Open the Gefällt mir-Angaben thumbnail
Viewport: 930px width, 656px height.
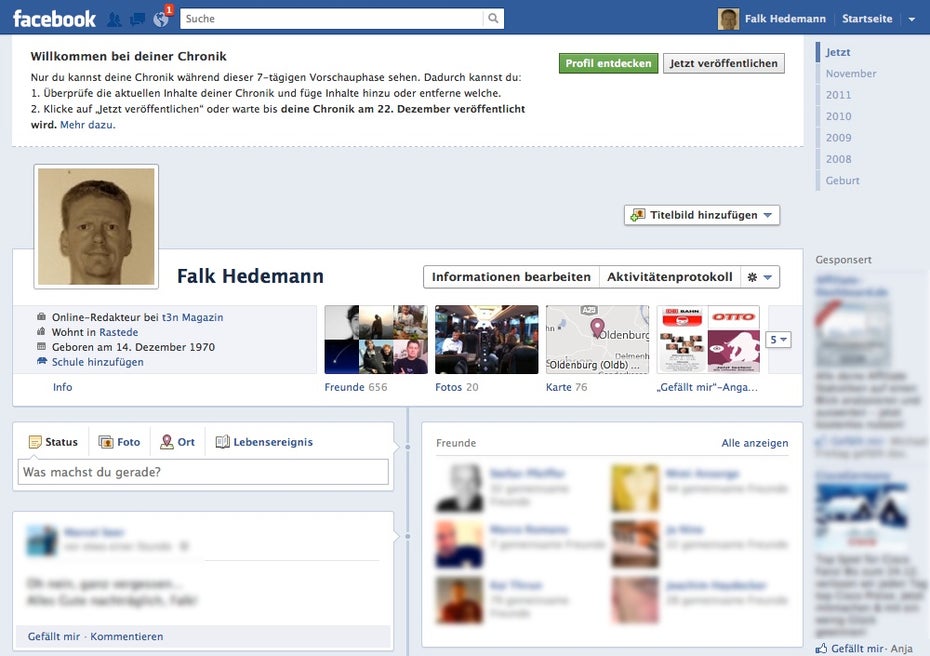point(708,339)
